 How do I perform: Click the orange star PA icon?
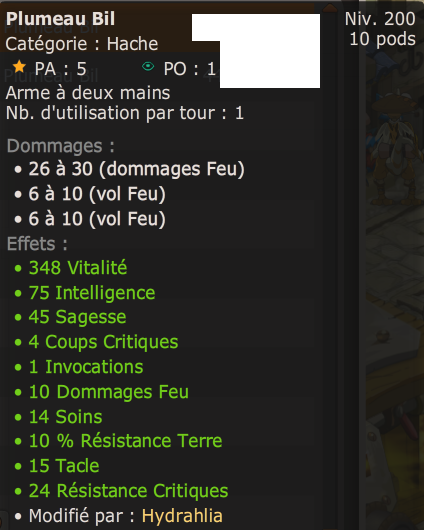point(19,67)
